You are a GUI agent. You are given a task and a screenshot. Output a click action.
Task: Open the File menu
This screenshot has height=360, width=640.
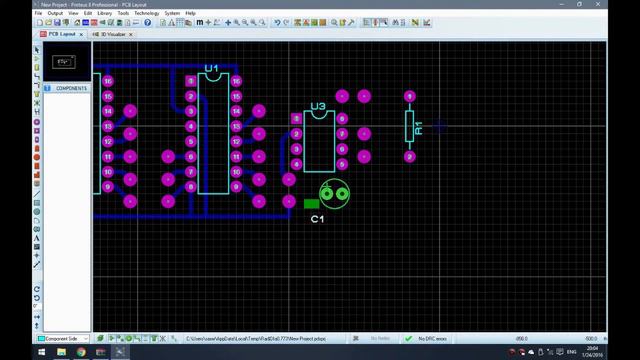point(38,13)
